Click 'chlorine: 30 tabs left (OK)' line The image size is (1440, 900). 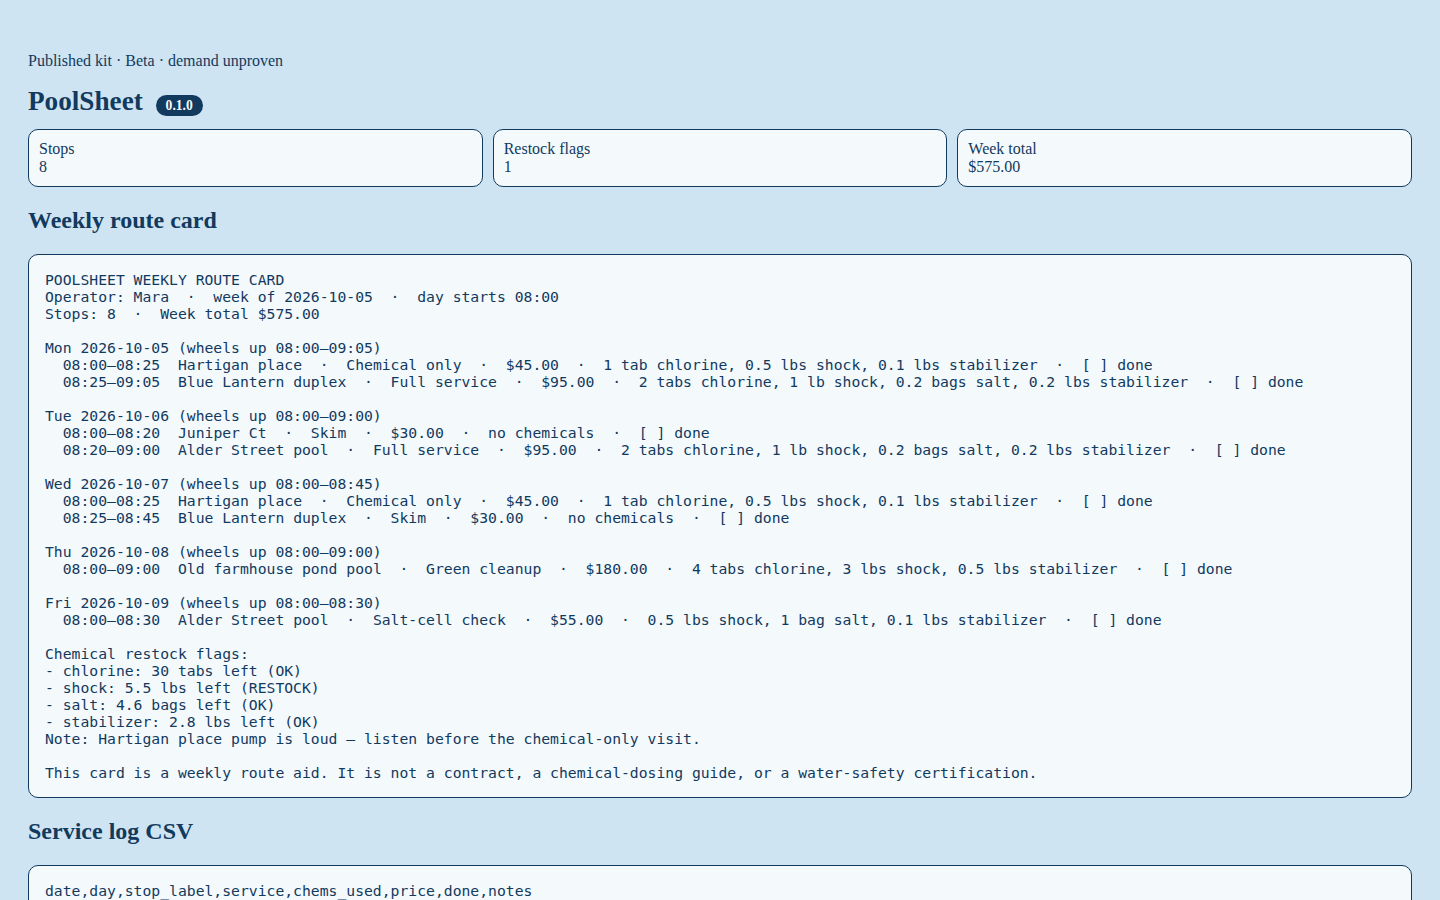173,671
